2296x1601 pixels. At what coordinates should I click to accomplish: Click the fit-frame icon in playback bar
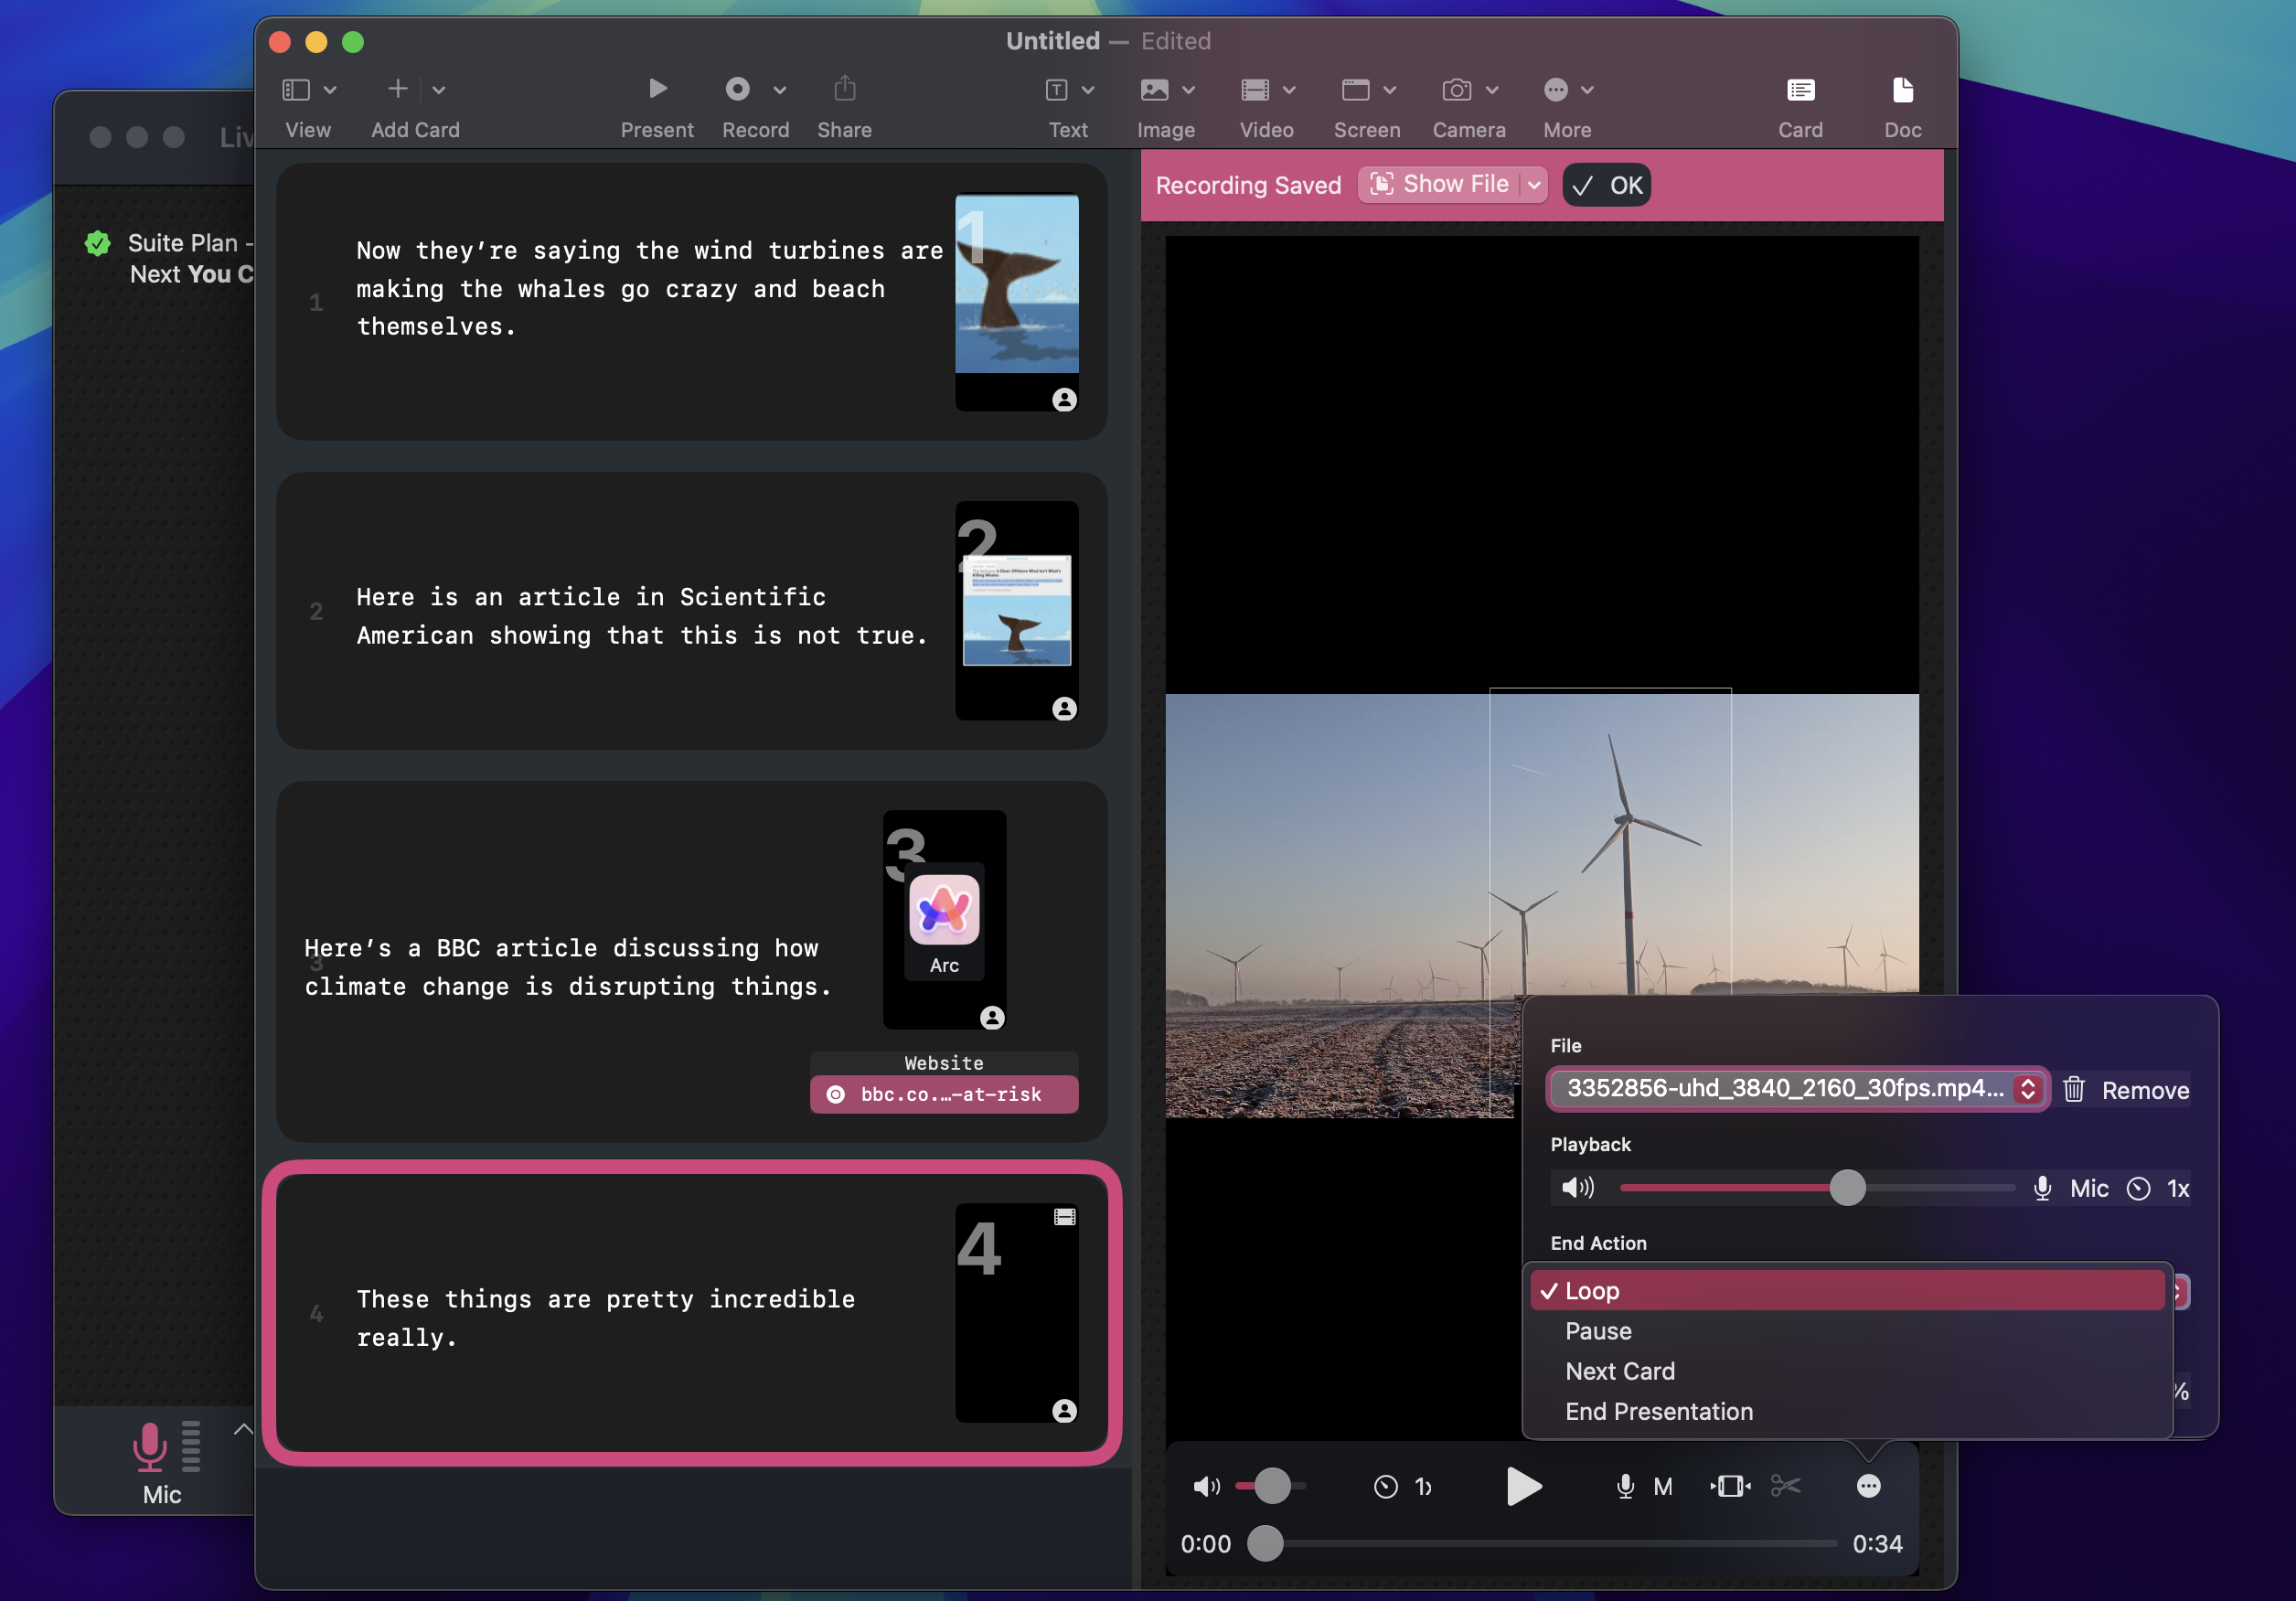[x=1730, y=1486]
